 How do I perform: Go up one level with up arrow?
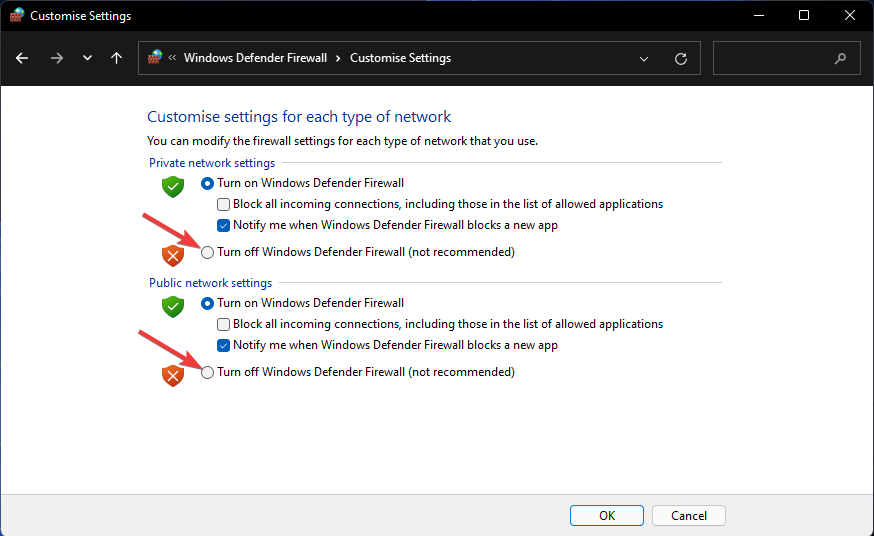[116, 58]
